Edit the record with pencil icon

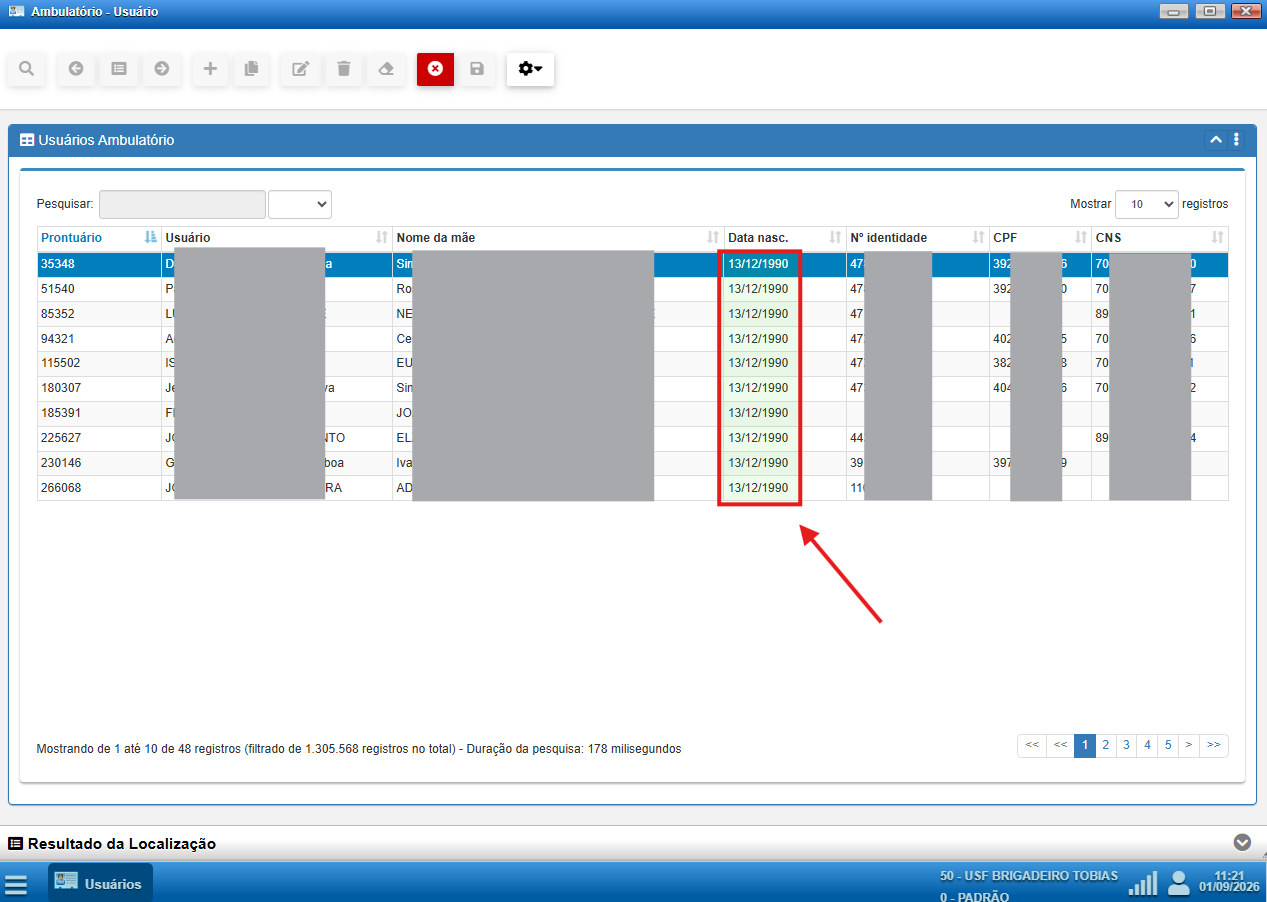pyautogui.click(x=300, y=69)
